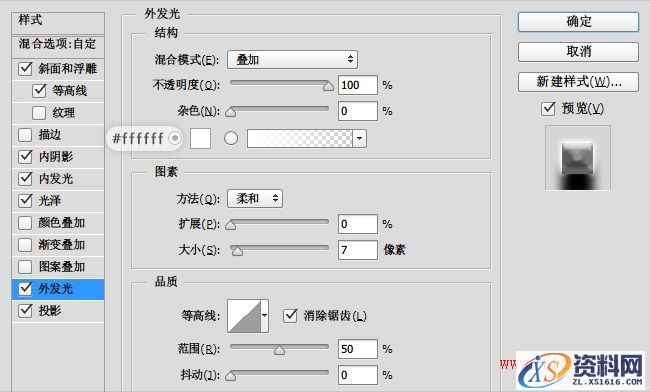Select the solid color radio button
650x392 pixels.
pyautogui.click(x=175, y=138)
